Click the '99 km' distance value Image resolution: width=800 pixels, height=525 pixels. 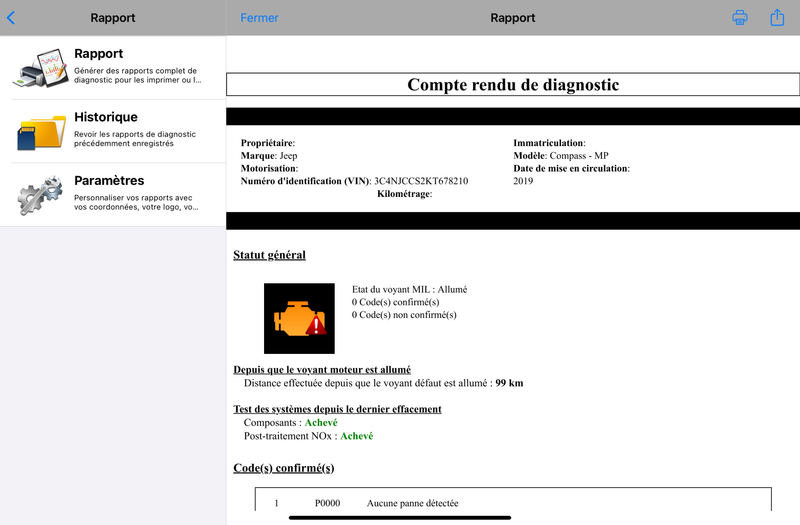(x=509, y=383)
